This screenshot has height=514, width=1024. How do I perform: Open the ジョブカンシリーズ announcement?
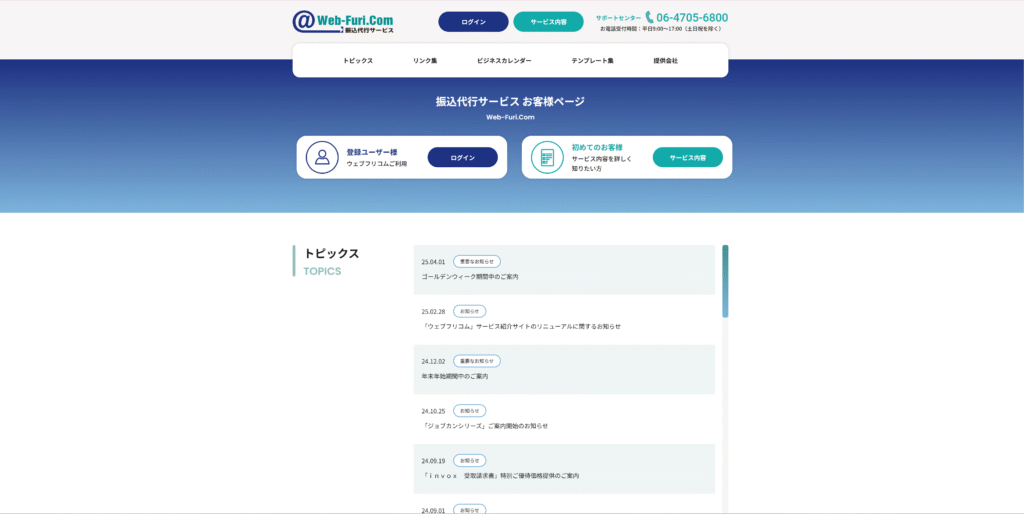point(485,426)
